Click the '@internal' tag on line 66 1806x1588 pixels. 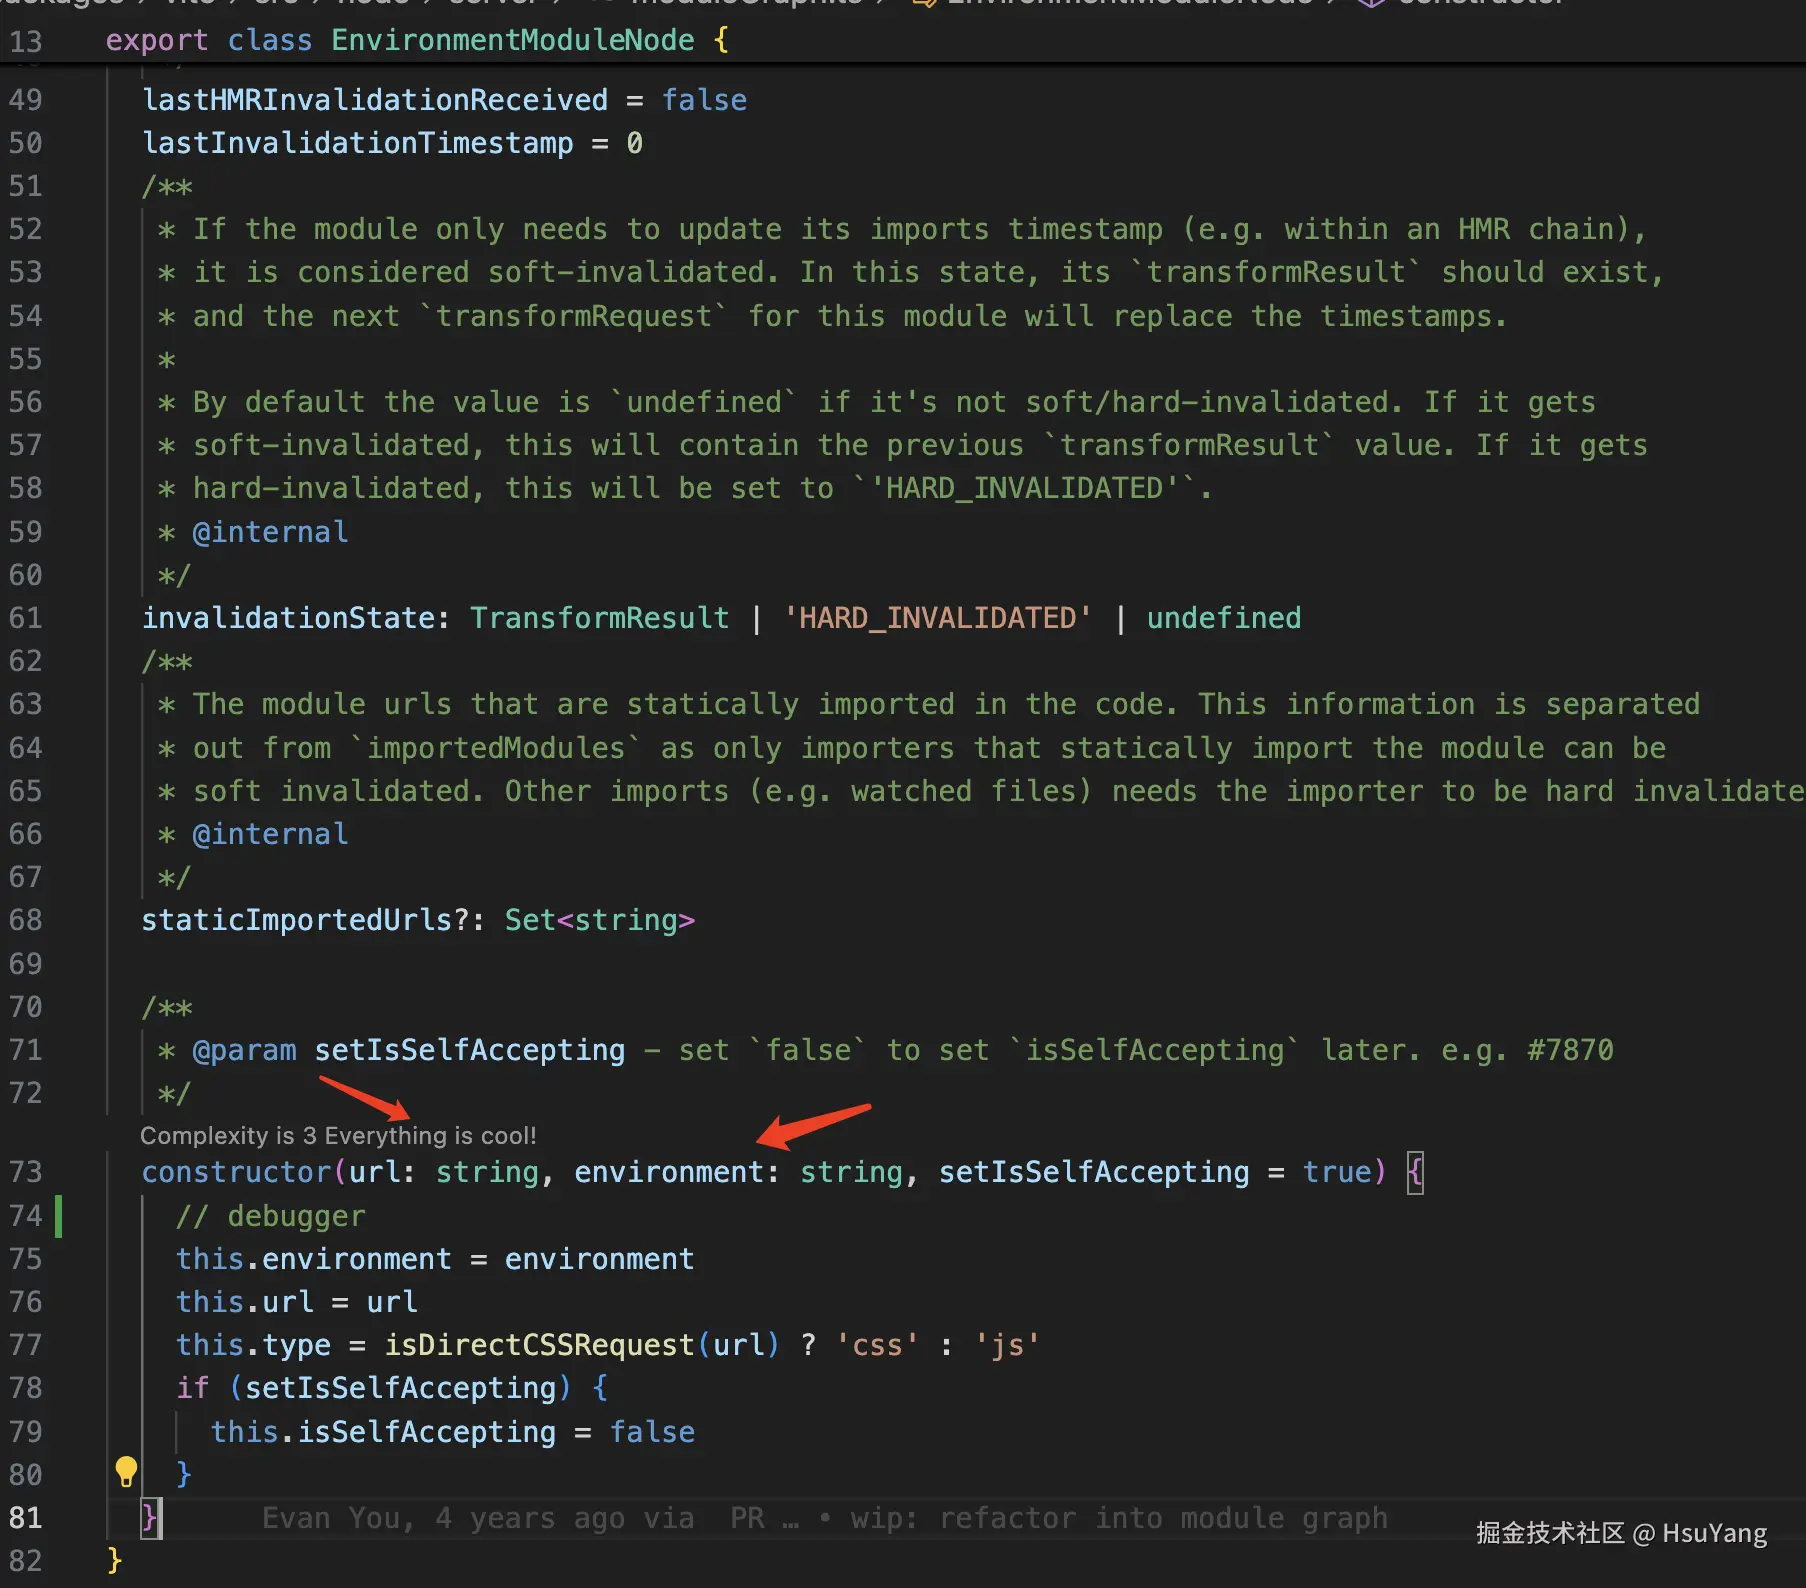tap(270, 834)
